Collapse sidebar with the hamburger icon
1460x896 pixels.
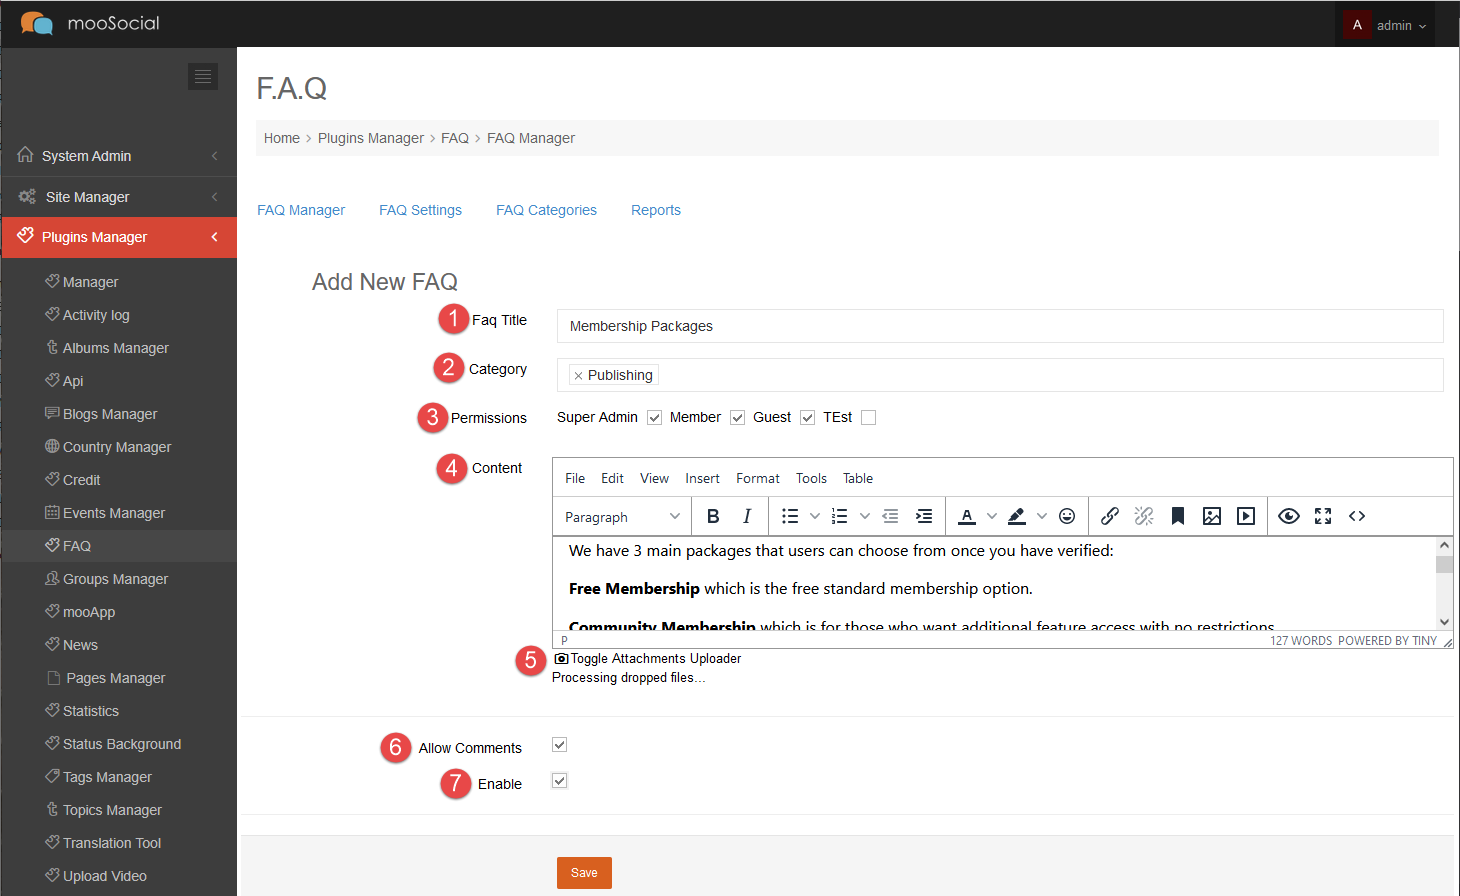coord(203,76)
